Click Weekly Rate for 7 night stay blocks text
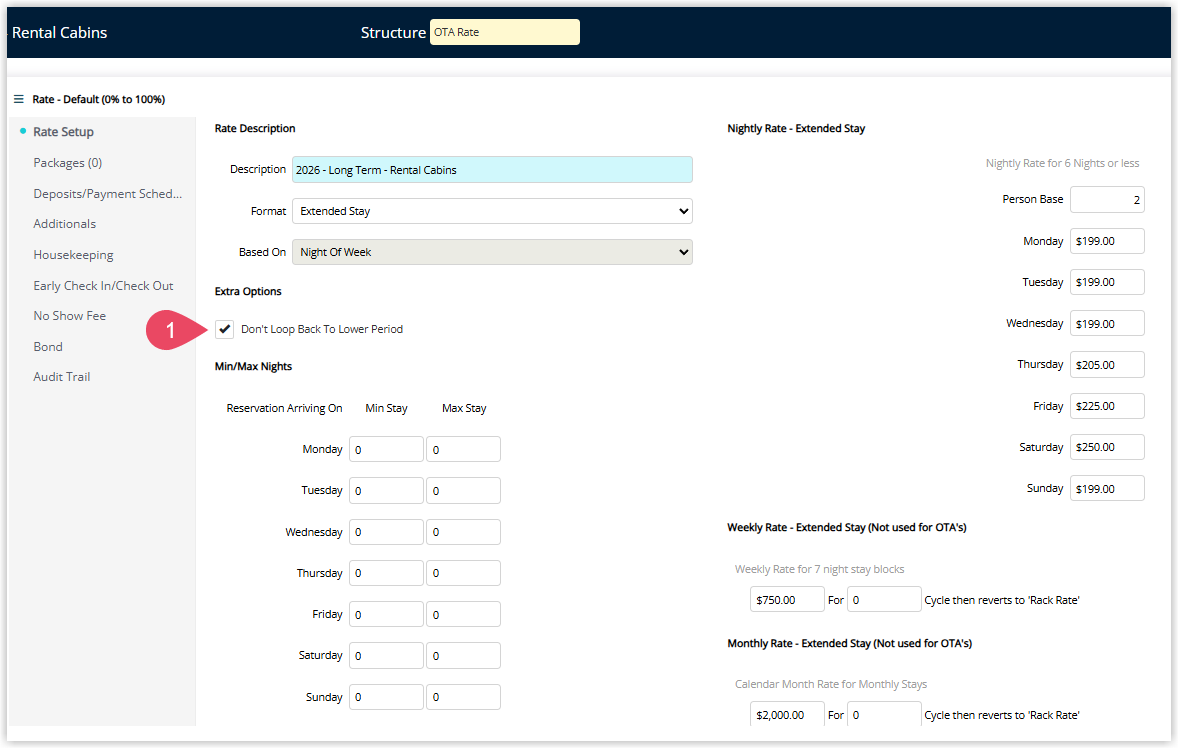The width and height of the screenshot is (1179, 749). pyautogui.click(x=820, y=569)
